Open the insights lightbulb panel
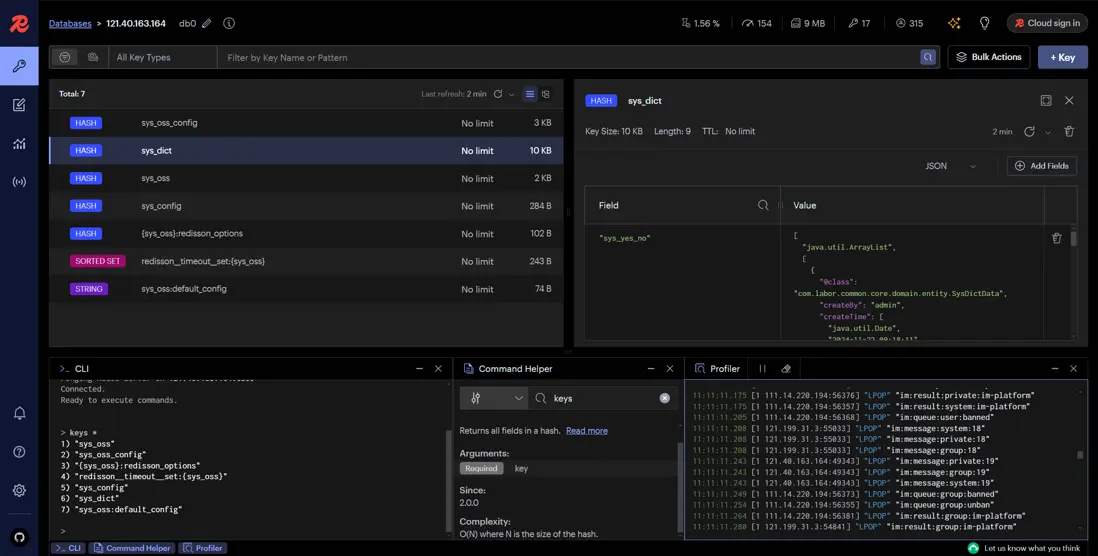Image resolution: width=1098 pixels, height=556 pixels. 984,23
